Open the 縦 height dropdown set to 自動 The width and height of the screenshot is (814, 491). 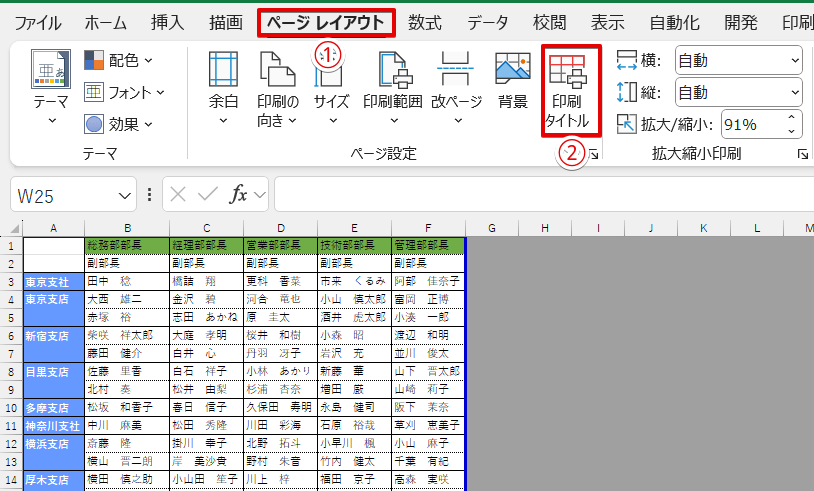tap(738, 93)
